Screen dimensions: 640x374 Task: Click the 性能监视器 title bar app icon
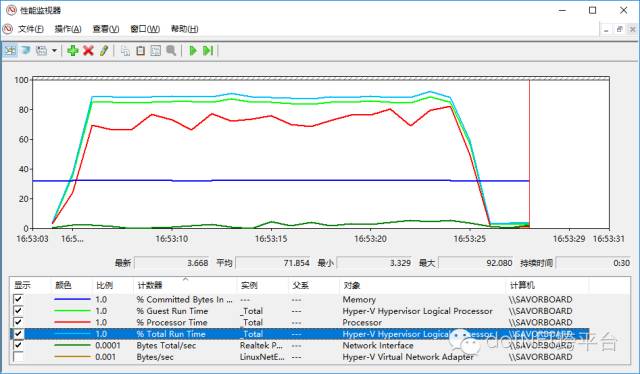(x=11, y=10)
